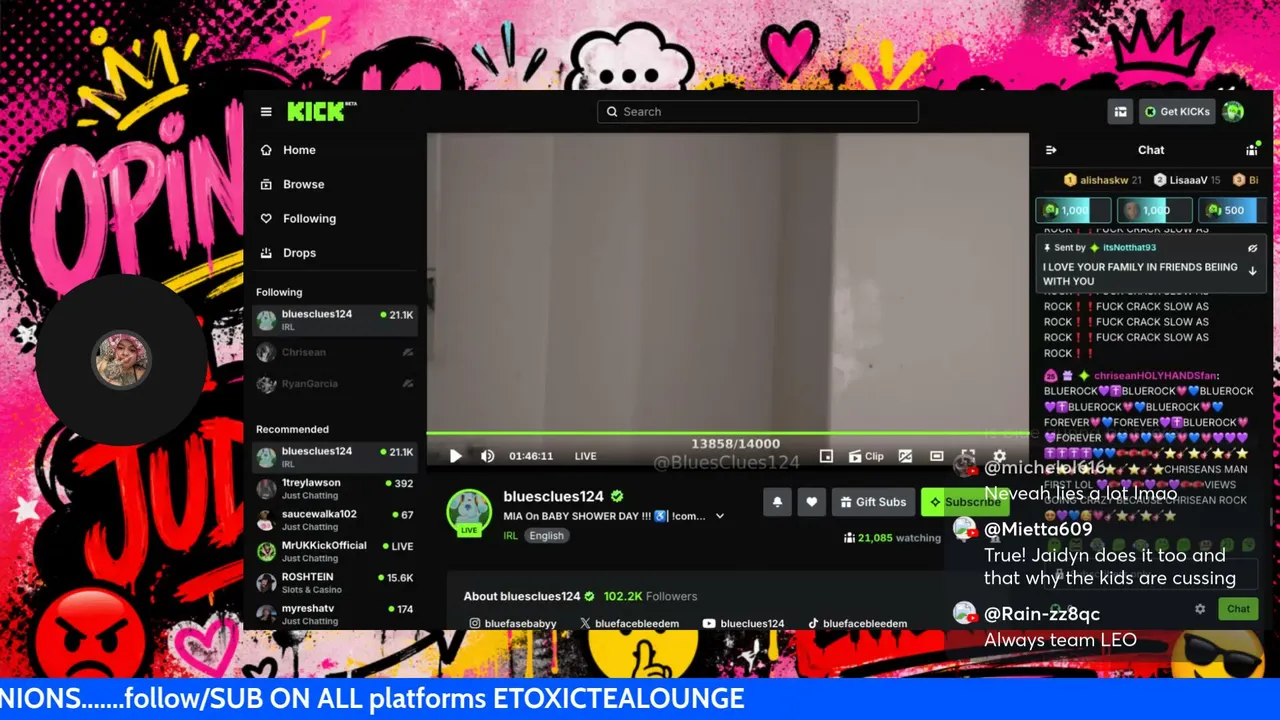Click the 102.2K Followers count
1280x720 pixels.
click(650, 596)
